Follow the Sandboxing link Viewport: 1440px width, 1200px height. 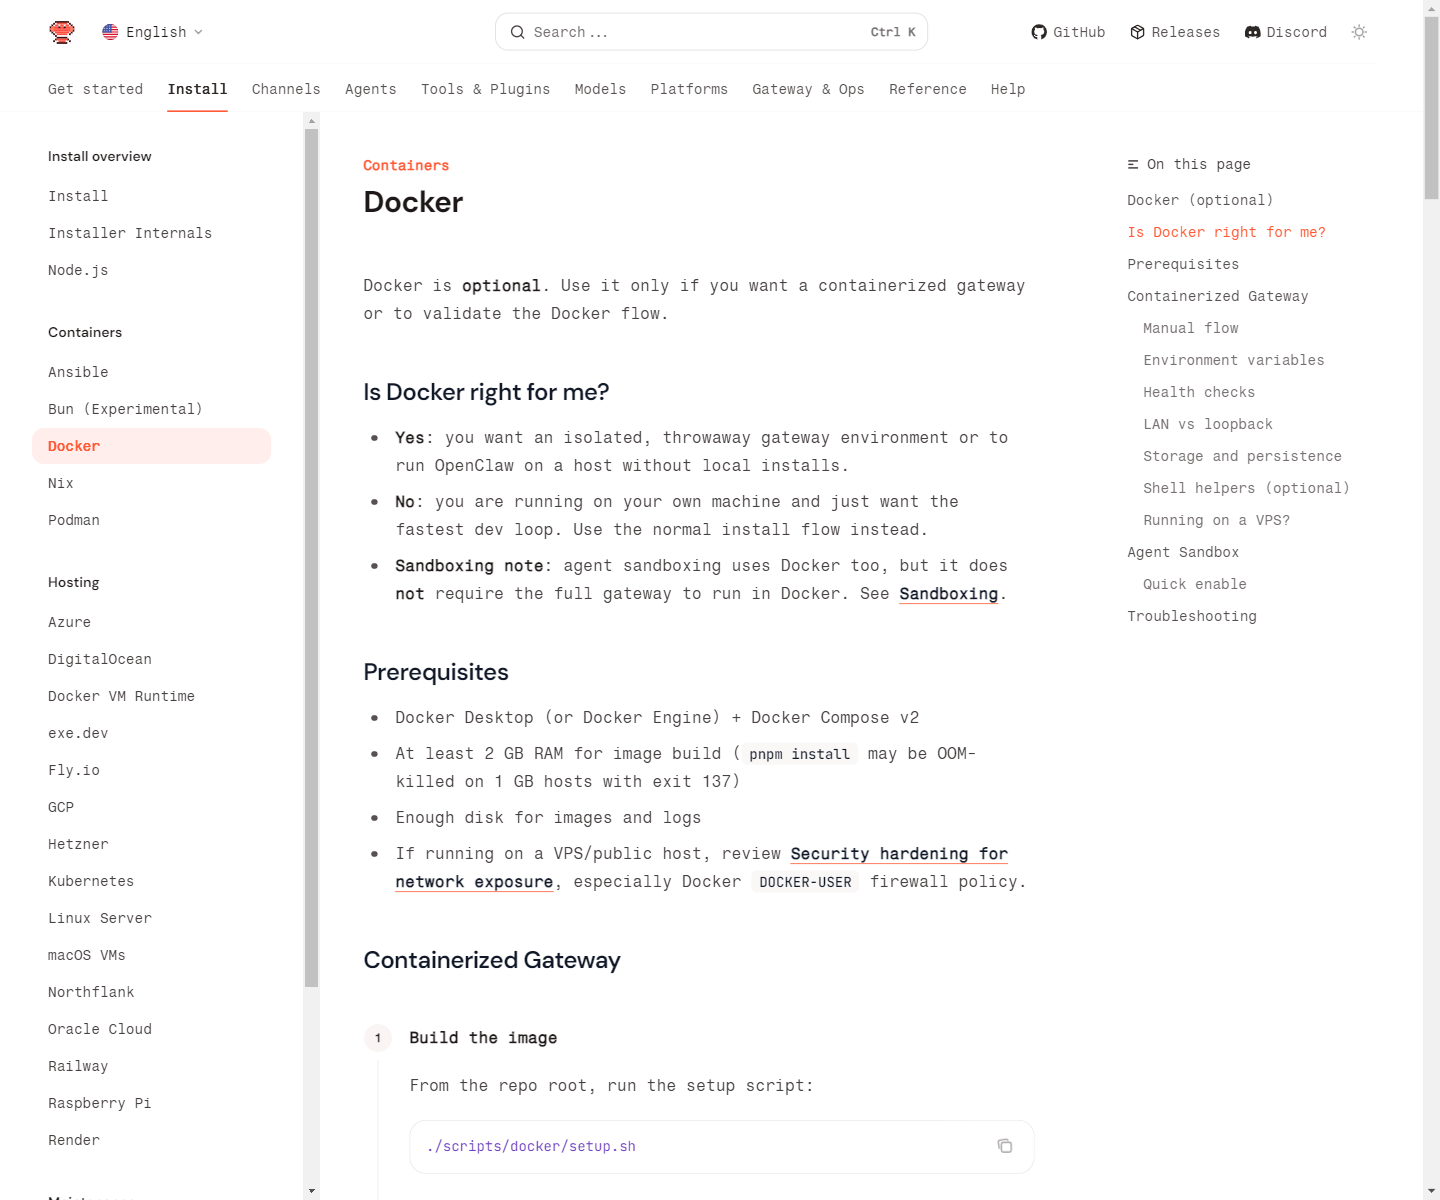[948, 593]
